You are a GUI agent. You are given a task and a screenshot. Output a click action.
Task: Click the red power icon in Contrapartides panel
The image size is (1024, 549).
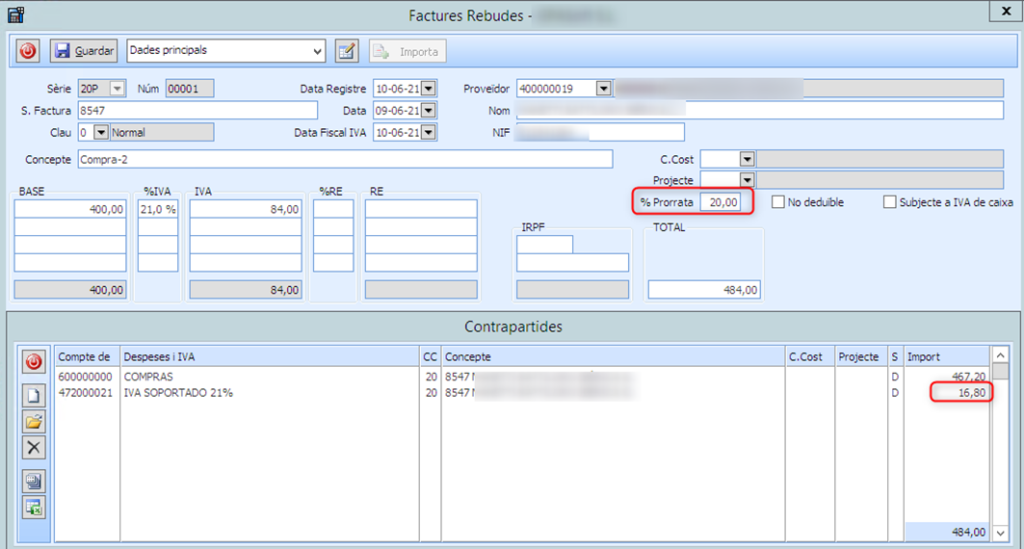pyautogui.click(x=34, y=362)
